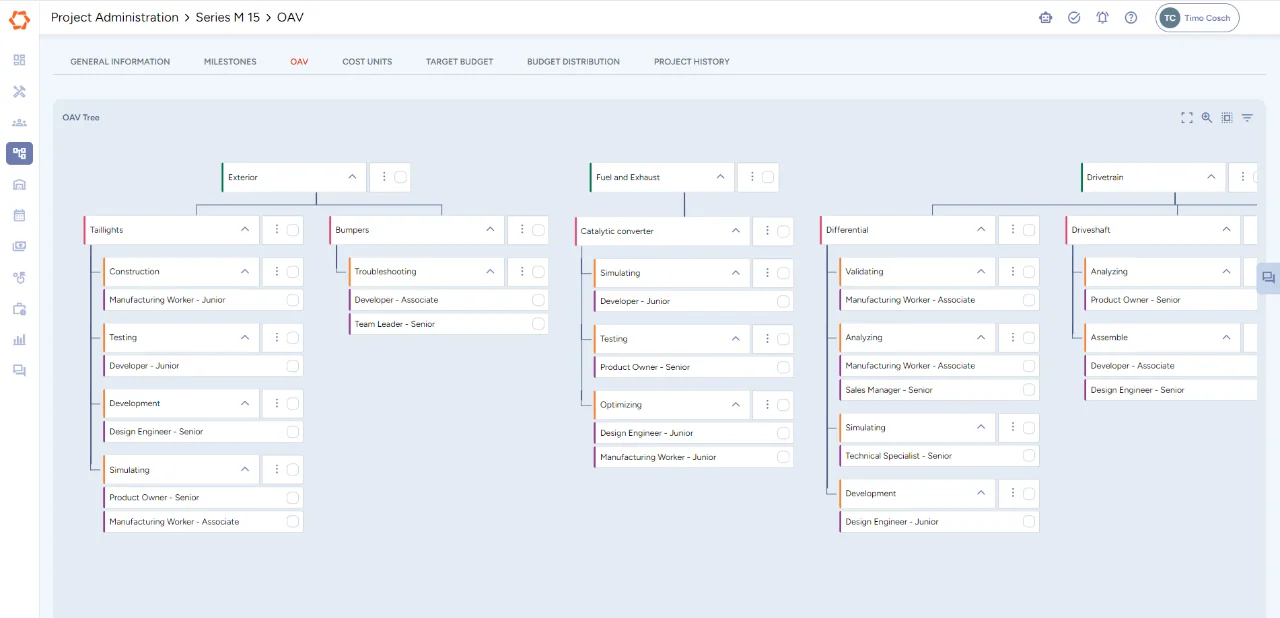Open the Timo Cosch user profile button
Viewport: 1280px width, 618px height.
[1197, 18]
